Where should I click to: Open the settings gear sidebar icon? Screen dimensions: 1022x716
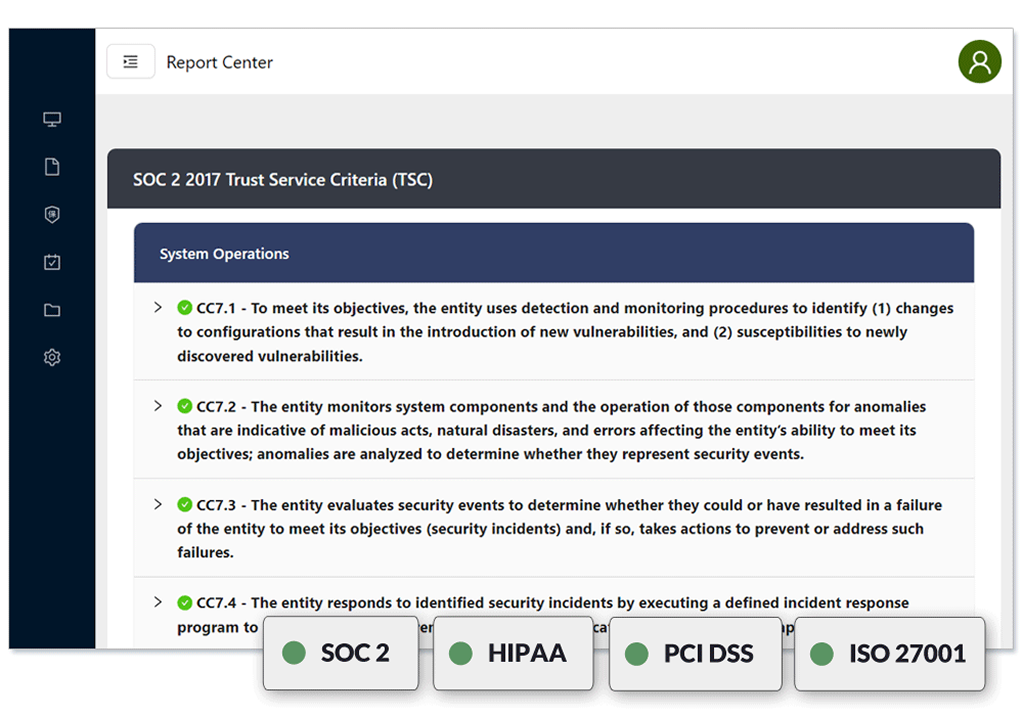pyautogui.click(x=52, y=357)
